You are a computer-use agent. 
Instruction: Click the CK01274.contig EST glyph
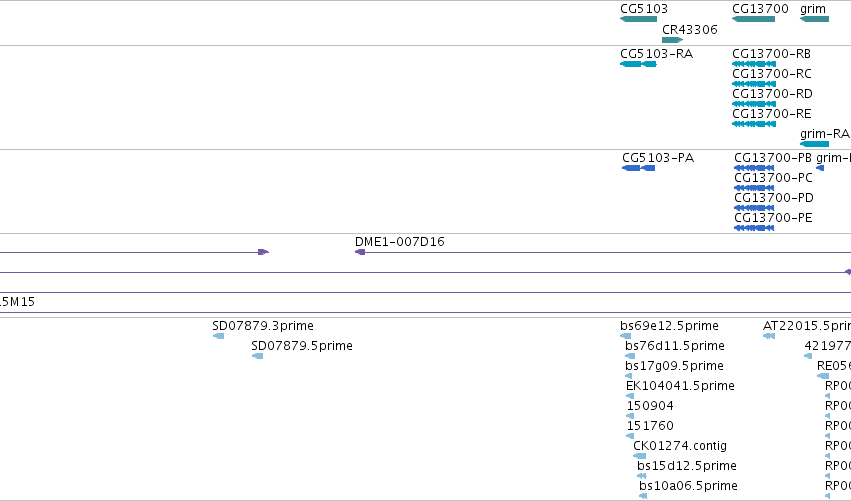pos(639,456)
